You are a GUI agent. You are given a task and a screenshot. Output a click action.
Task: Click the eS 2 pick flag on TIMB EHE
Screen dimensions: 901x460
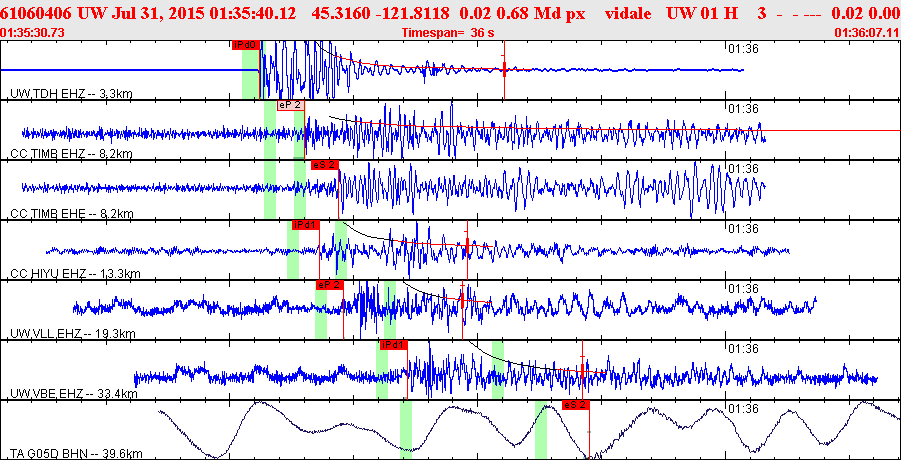click(325, 165)
